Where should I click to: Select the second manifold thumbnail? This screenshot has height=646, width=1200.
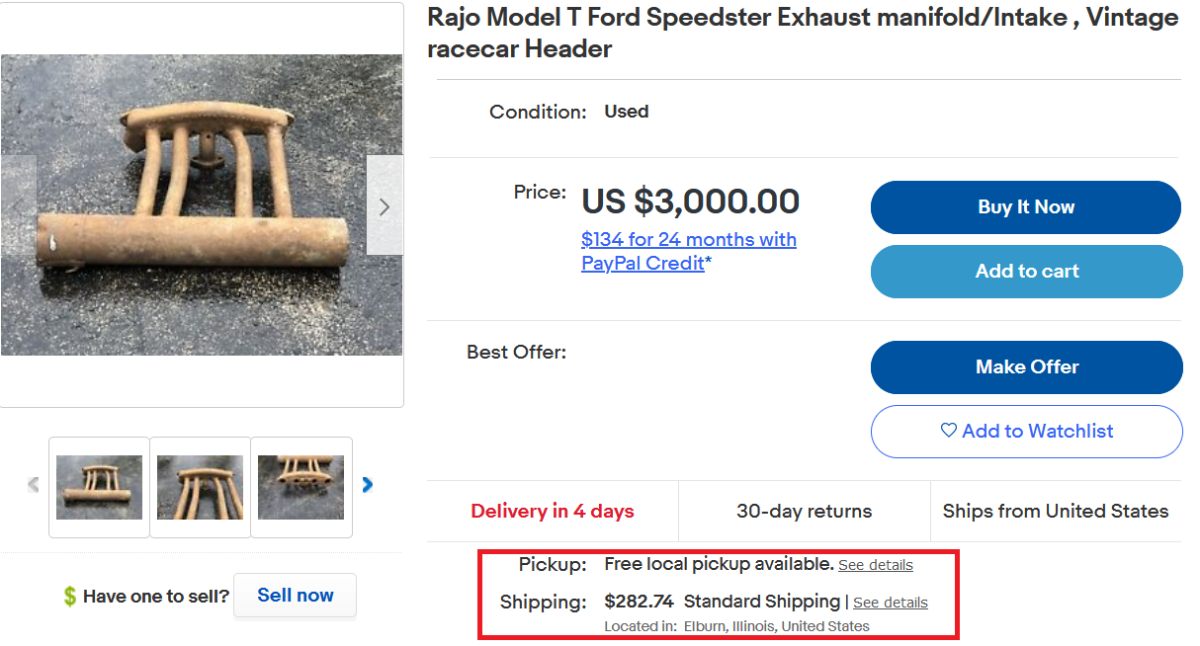click(200, 487)
